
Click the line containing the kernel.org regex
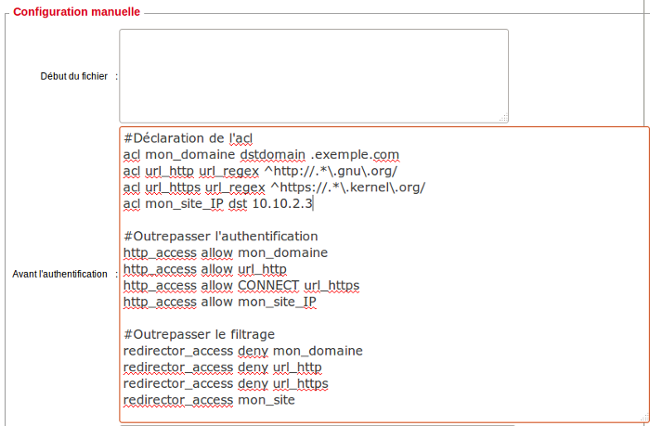(274, 187)
